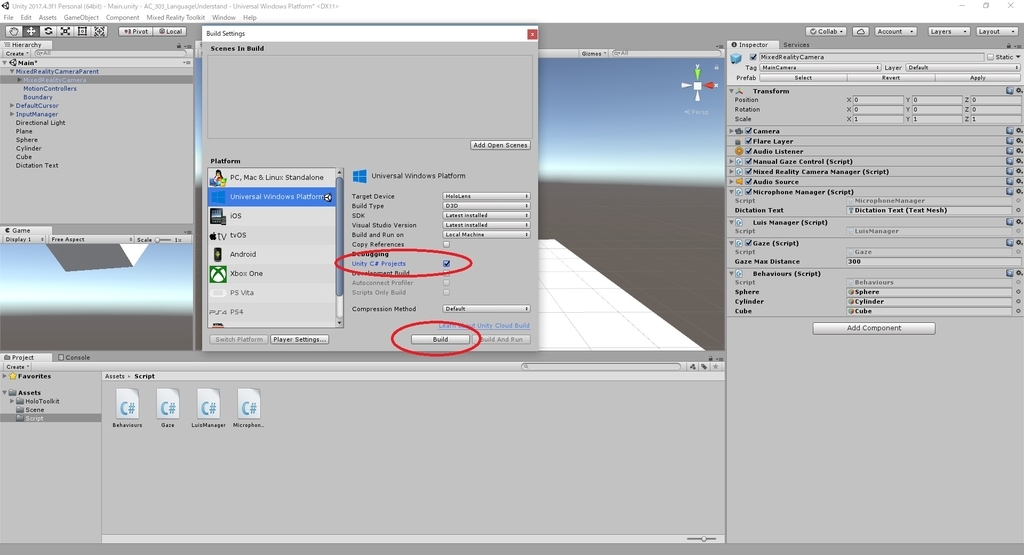The width and height of the screenshot is (1024, 555).
Task: Open the Build and Run on dropdown
Action: point(486,234)
